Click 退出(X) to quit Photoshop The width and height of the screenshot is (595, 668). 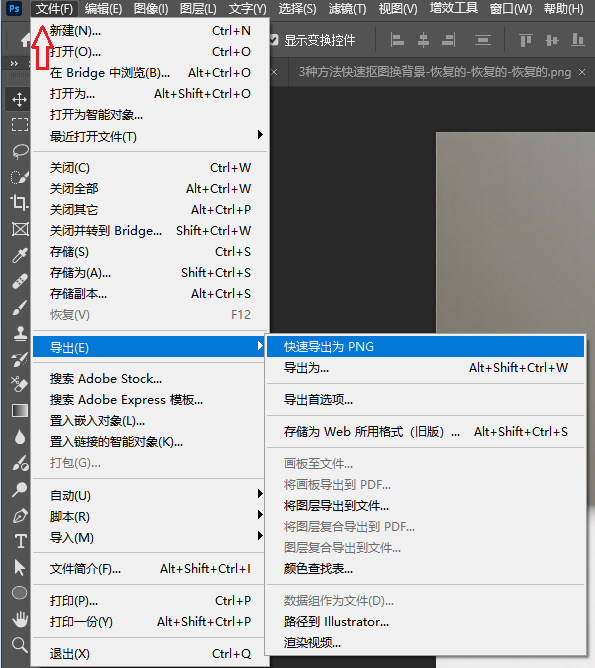pyautogui.click(x=150, y=654)
